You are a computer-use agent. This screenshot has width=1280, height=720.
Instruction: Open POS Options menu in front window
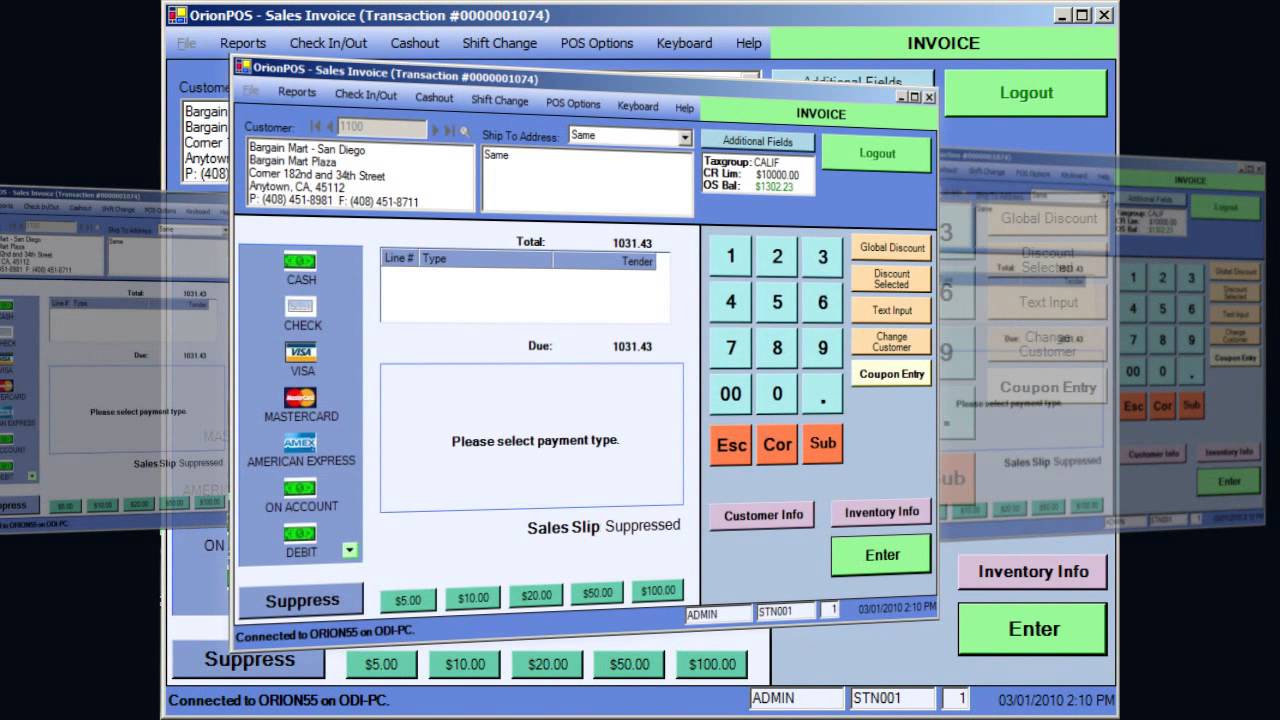pyautogui.click(x=573, y=103)
